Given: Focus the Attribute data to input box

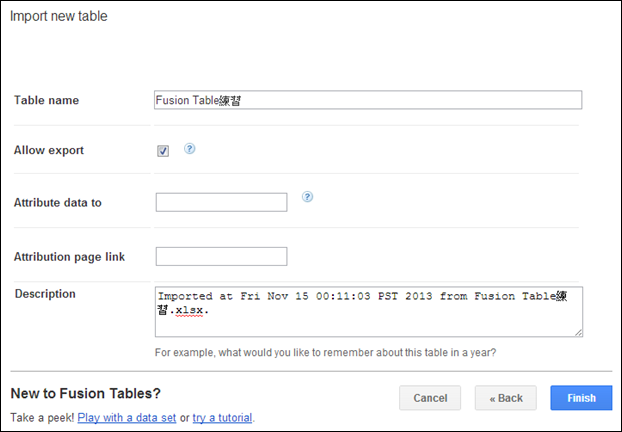Looking at the screenshot, I should [221, 203].
